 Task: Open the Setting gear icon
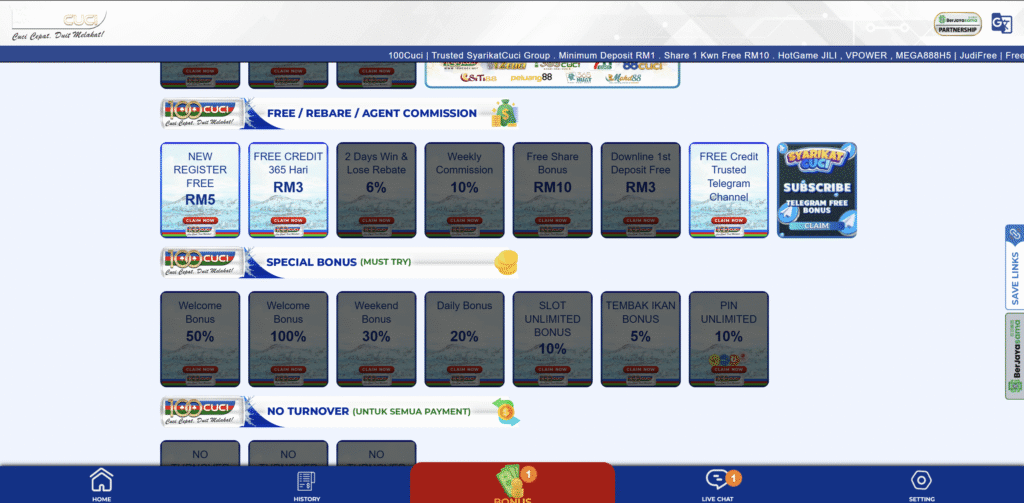point(921,480)
